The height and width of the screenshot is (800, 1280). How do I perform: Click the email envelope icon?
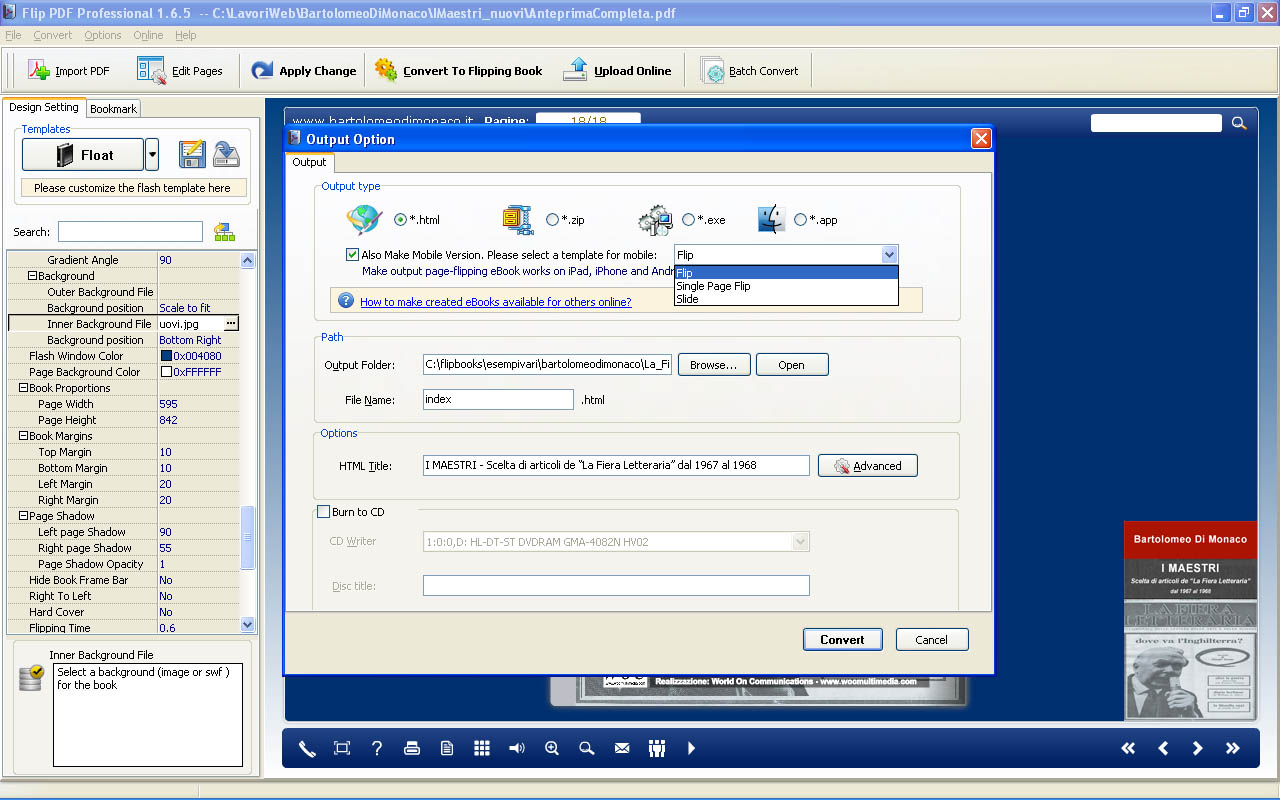[622, 748]
